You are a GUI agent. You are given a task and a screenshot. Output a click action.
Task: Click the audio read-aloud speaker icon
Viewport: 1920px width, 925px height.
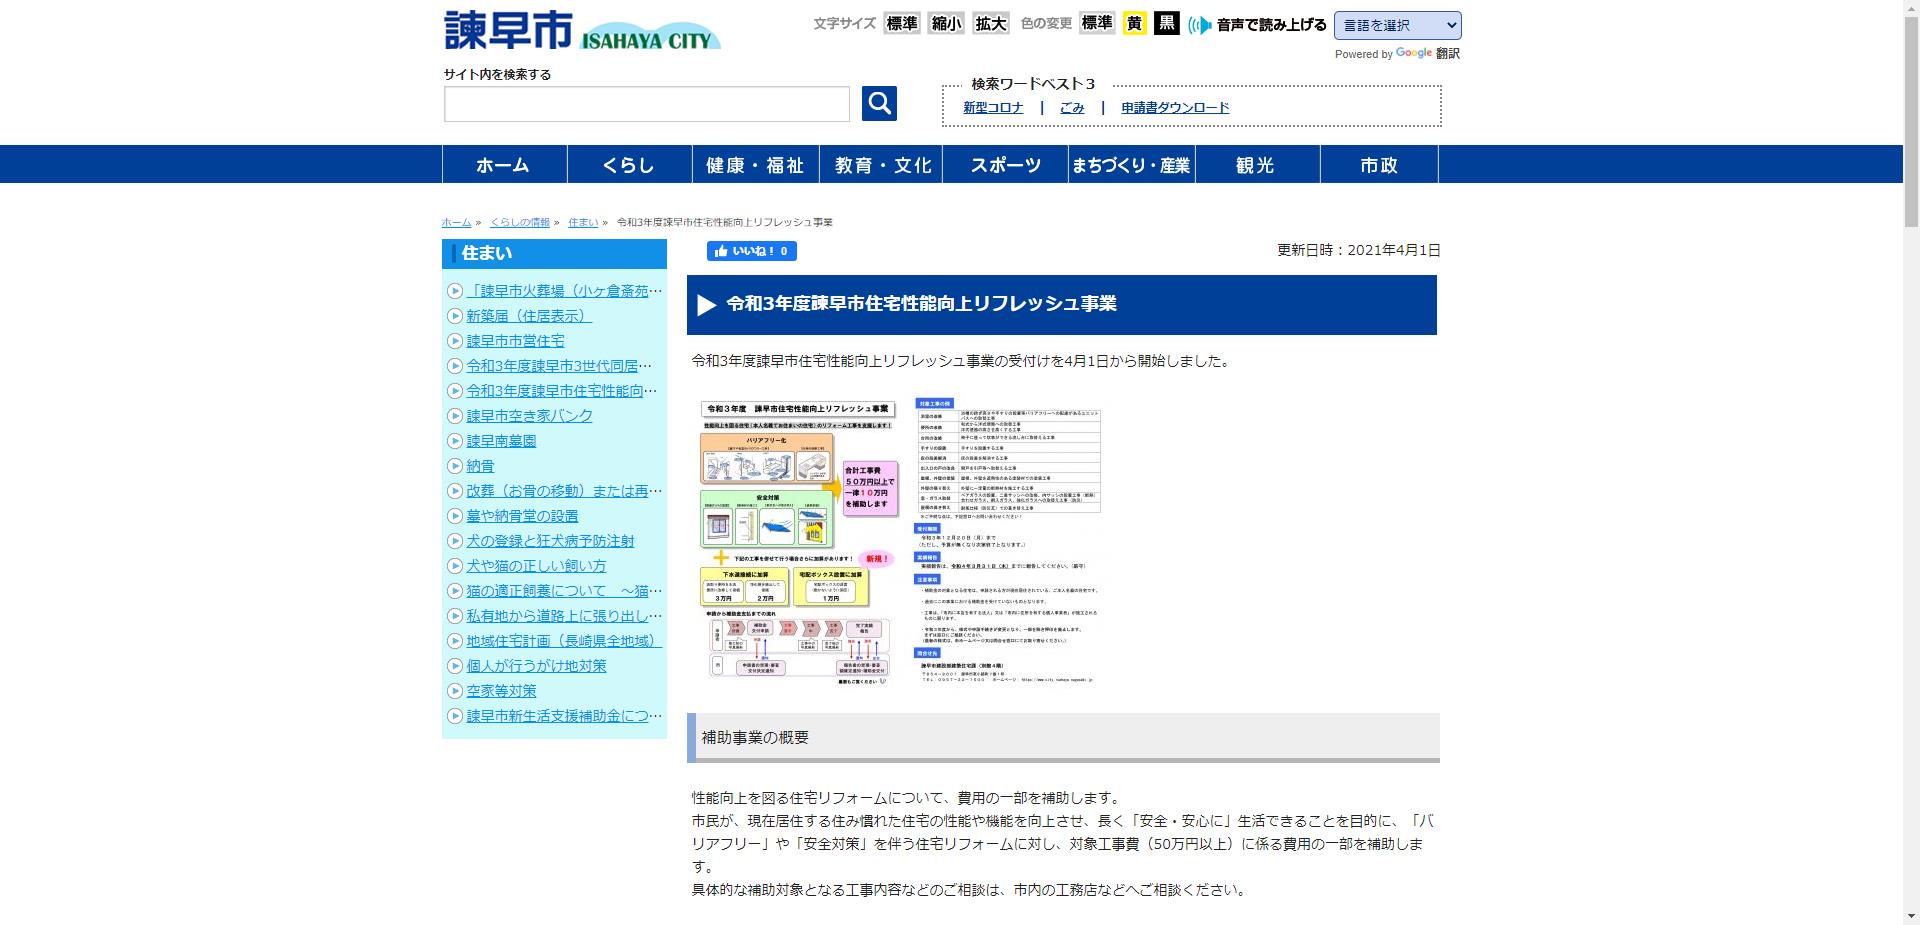(1198, 24)
